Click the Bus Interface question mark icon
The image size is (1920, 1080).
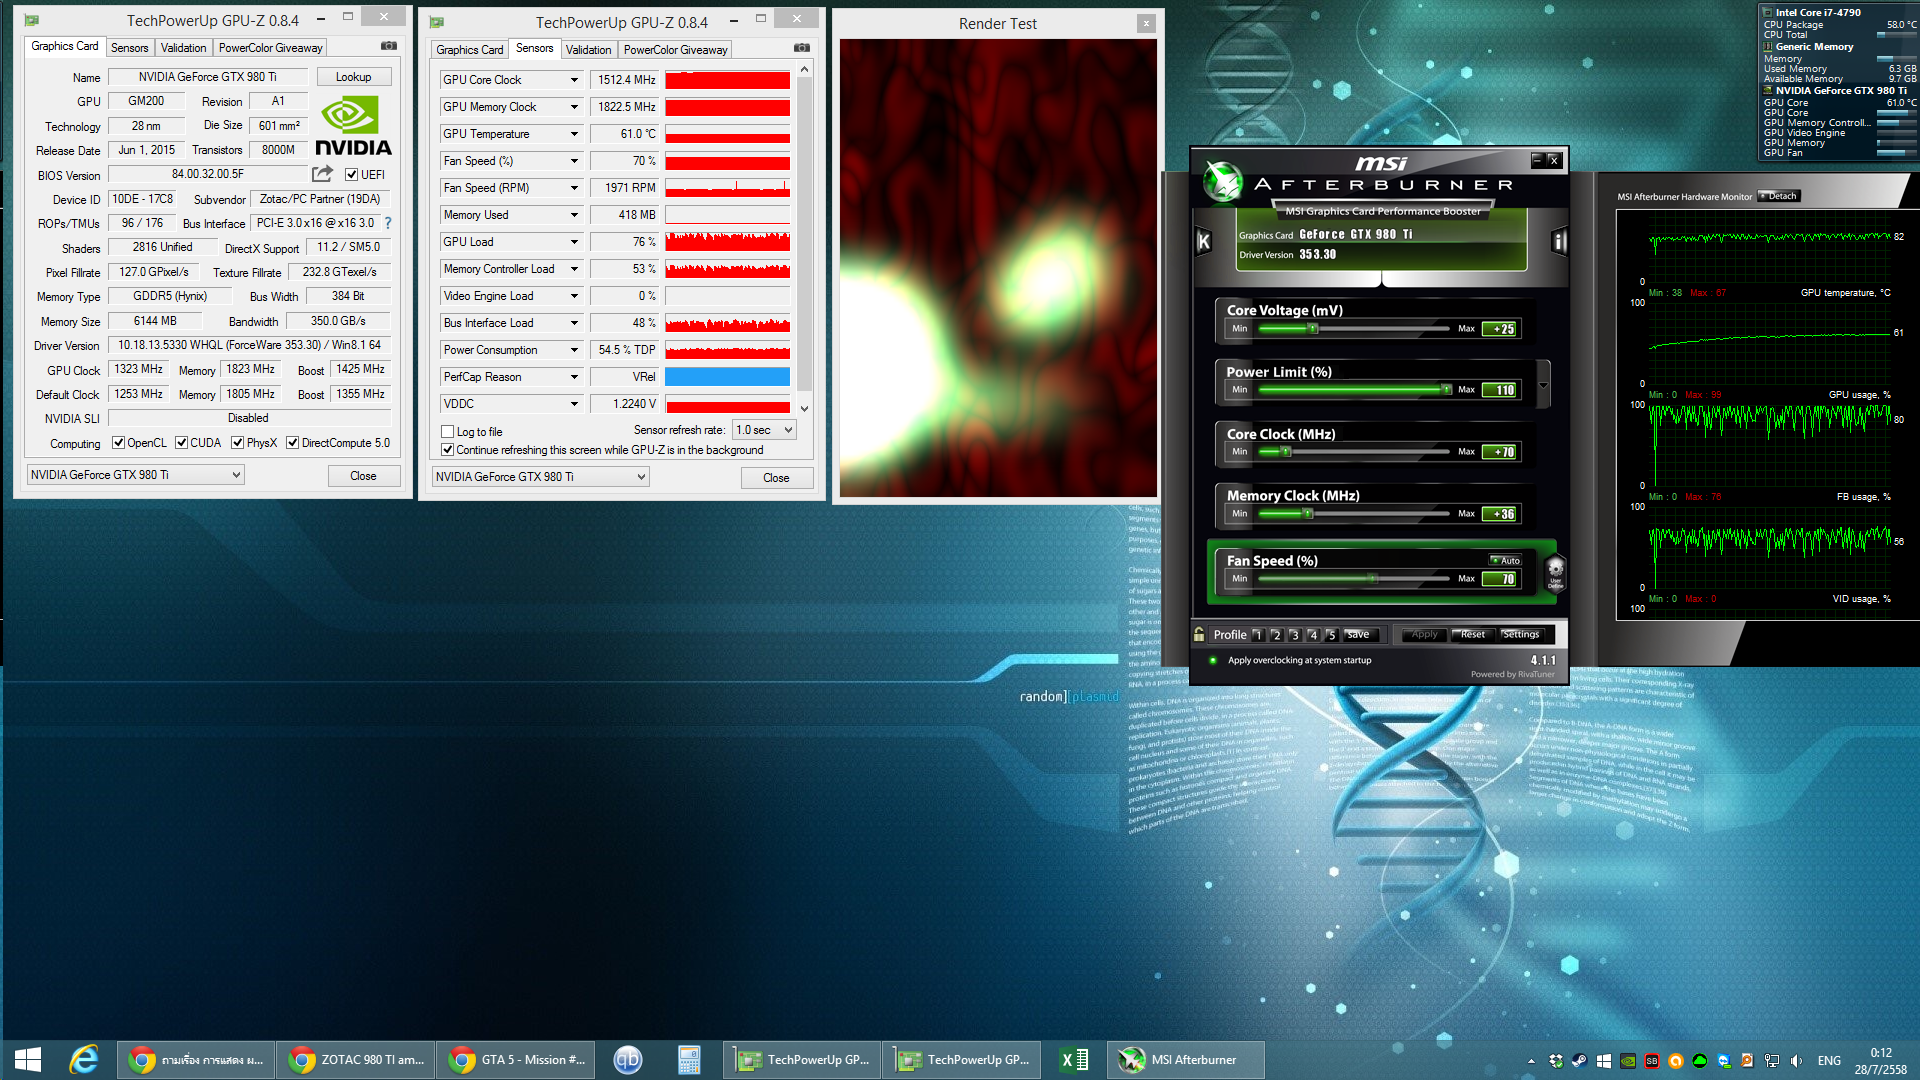[388, 223]
